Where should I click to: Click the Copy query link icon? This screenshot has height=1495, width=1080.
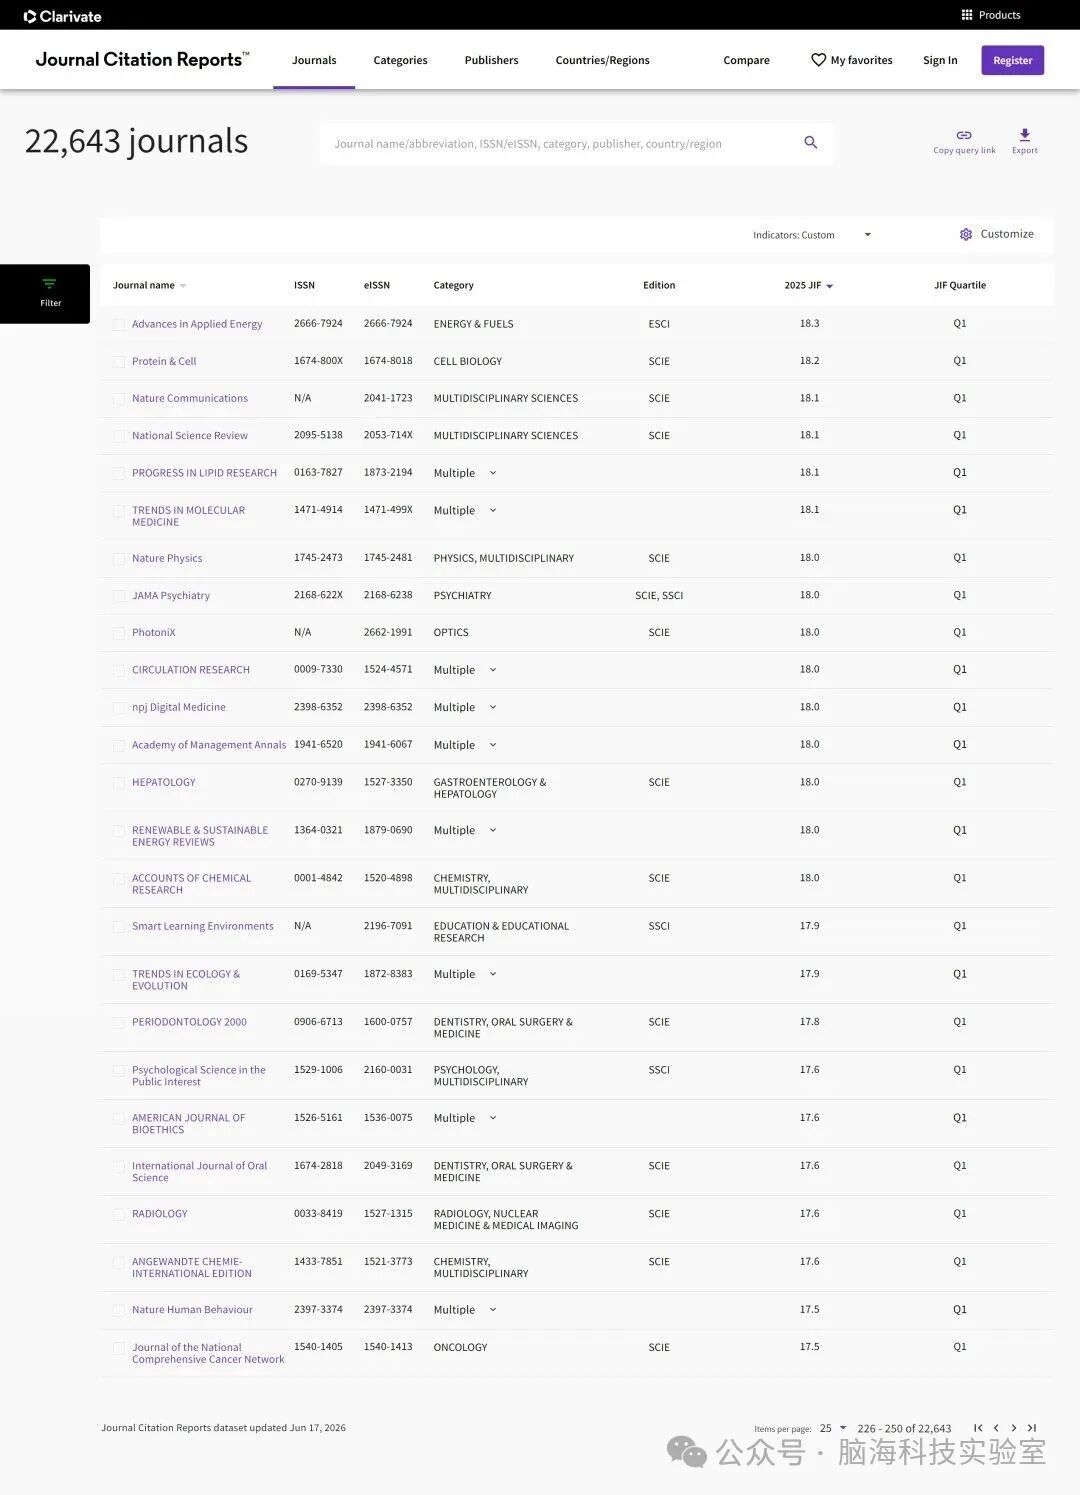[964, 135]
